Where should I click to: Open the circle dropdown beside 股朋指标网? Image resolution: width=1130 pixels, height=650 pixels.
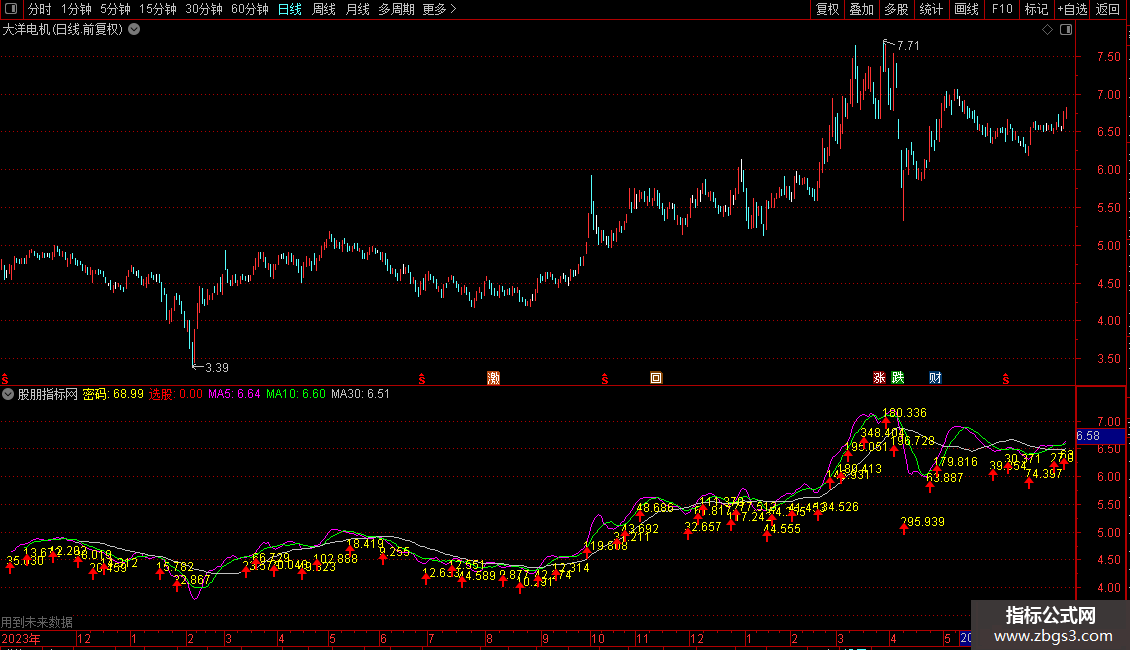[x=8, y=394]
